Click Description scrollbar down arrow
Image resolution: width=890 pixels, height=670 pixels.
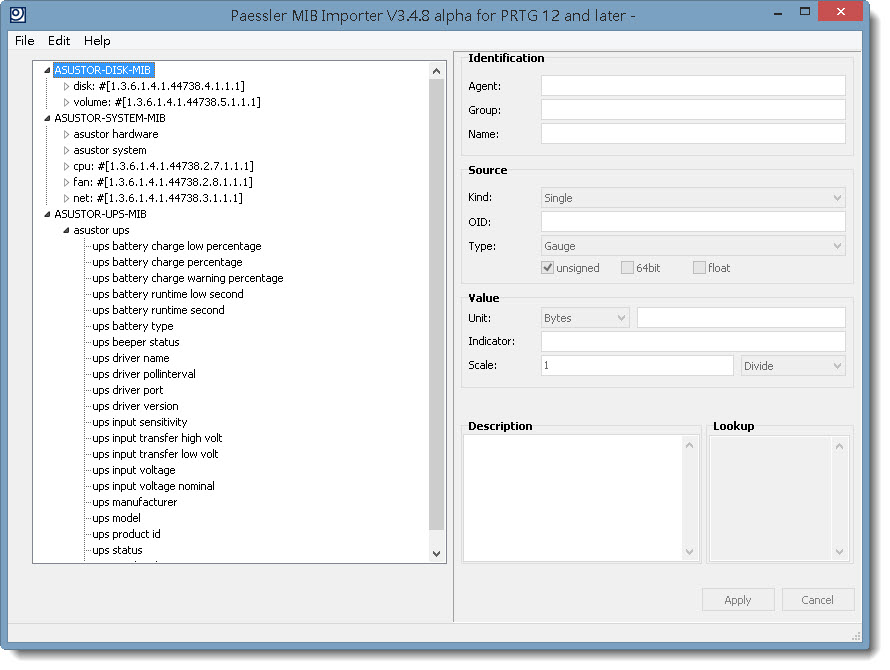coord(690,551)
